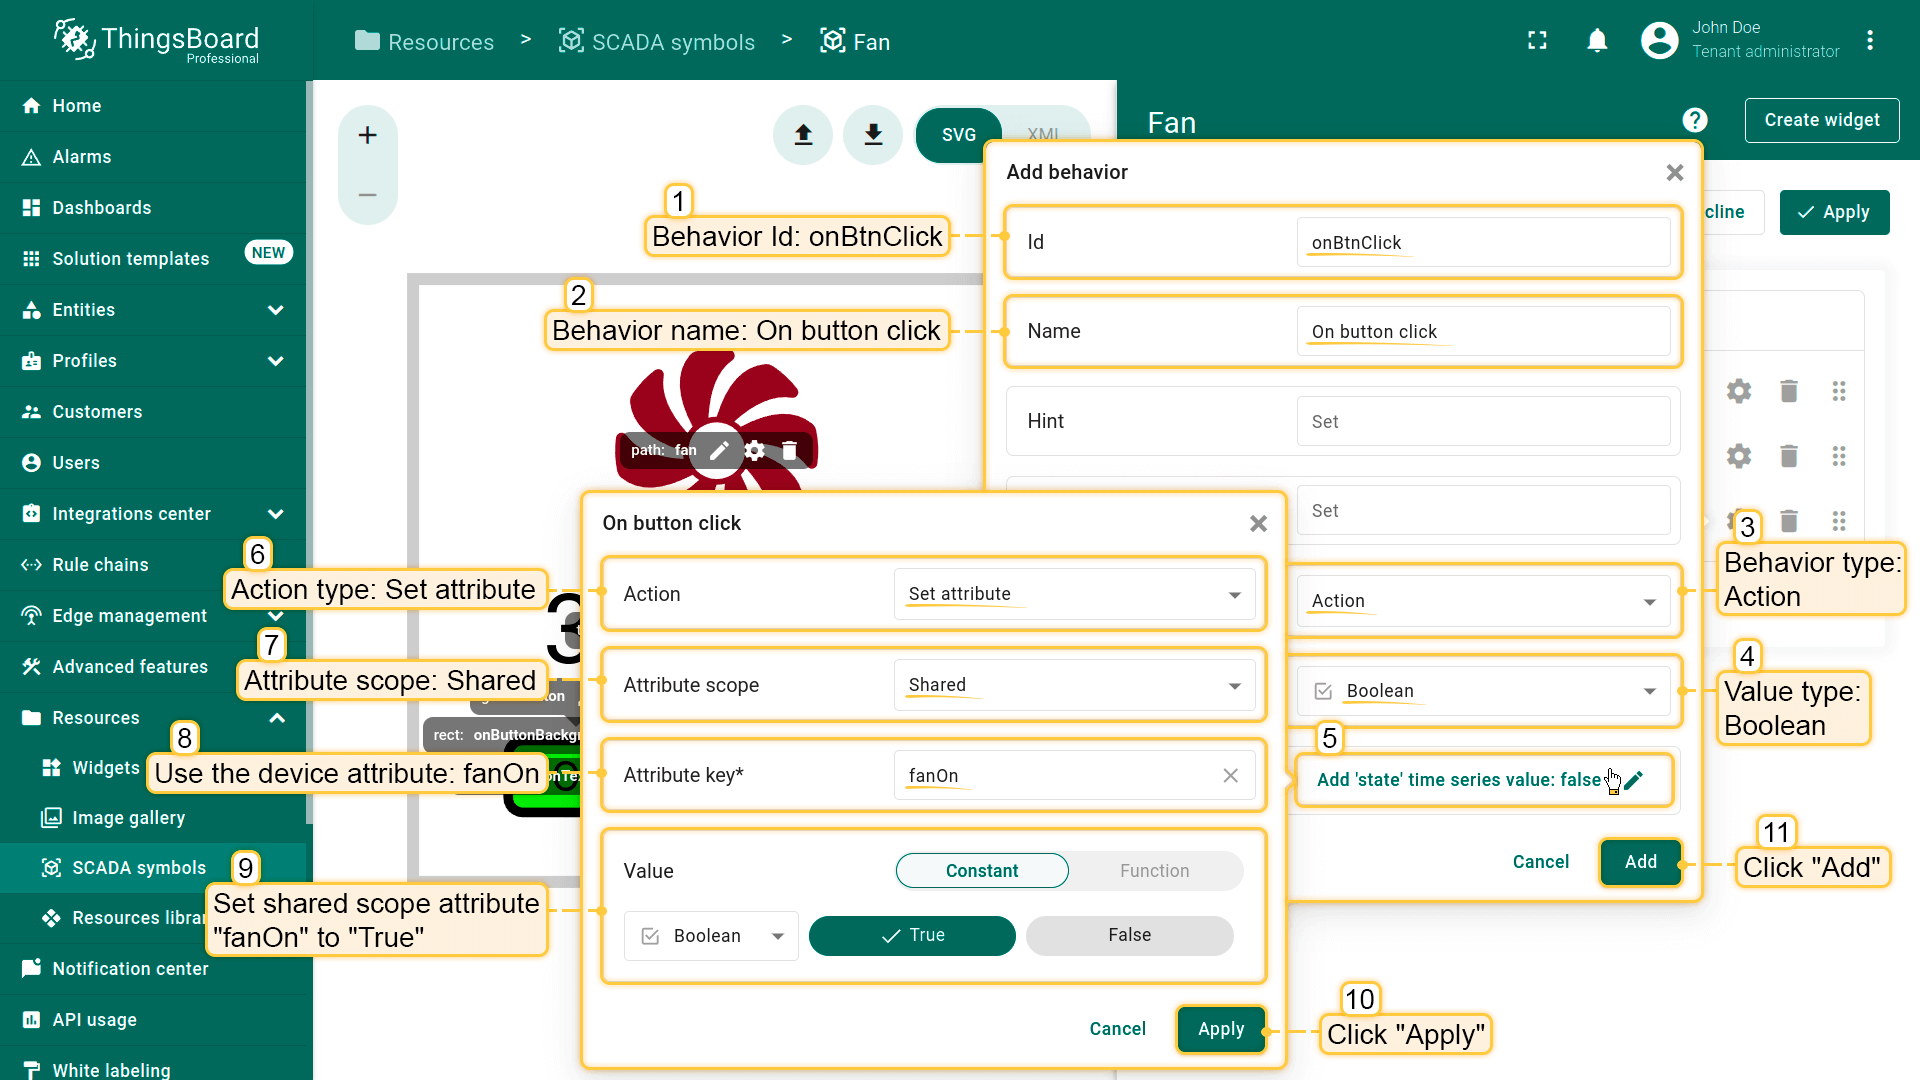Clear the fanOn attribute key field
This screenshot has width=1920, height=1080.
click(x=1230, y=776)
